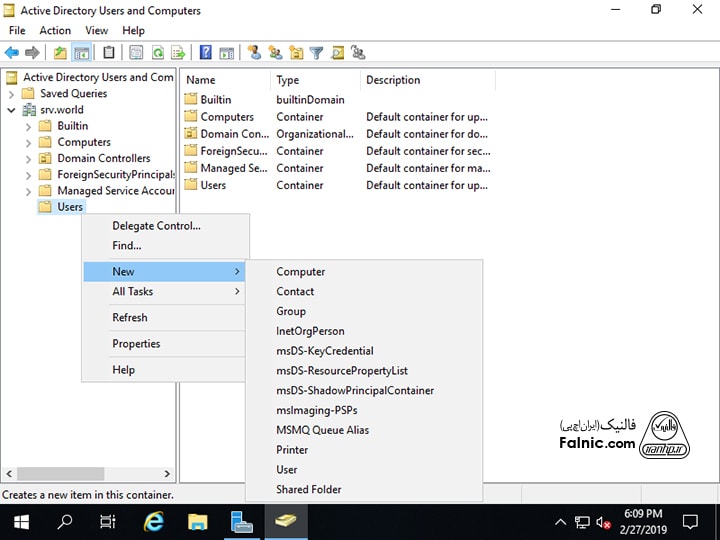Click the Back arrow toolbar icon
The width and height of the screenshot is (720, 540).
tap(12, 52)
